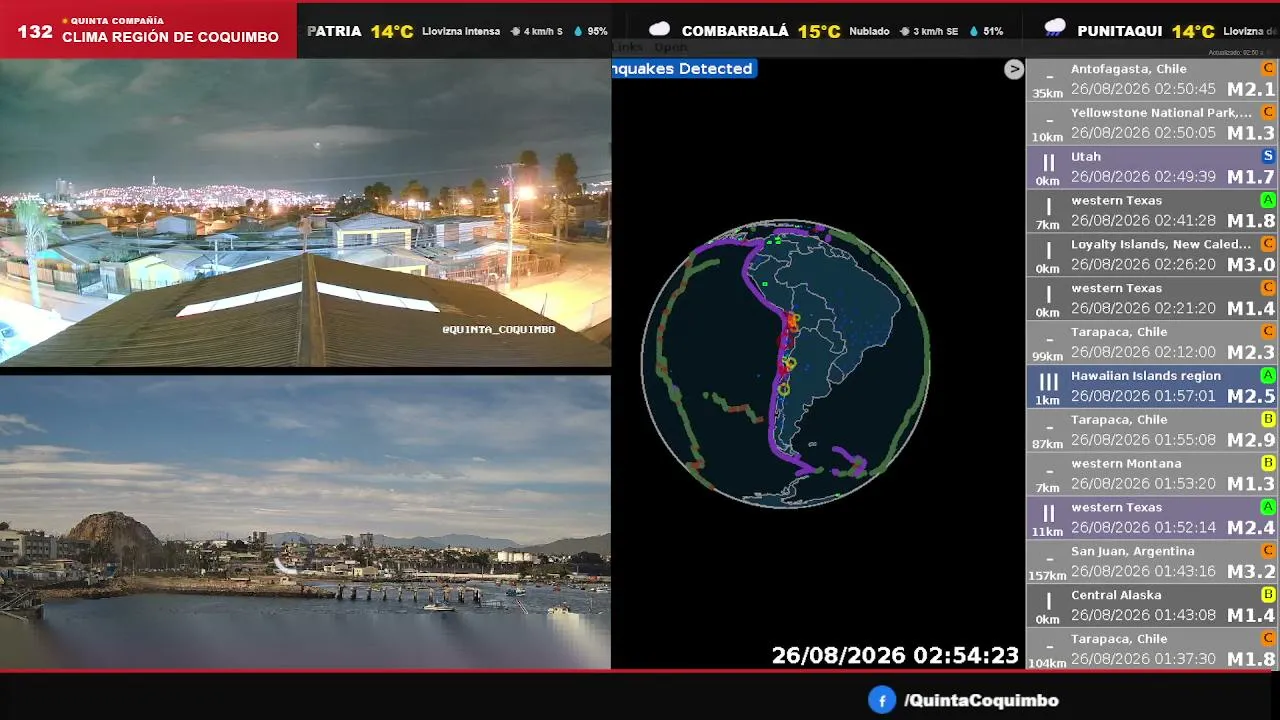Click the green A badge on Hawaiian Islands row
Image resolution: width=1280 pixels, height=720 pixels.
point(1268,375)
